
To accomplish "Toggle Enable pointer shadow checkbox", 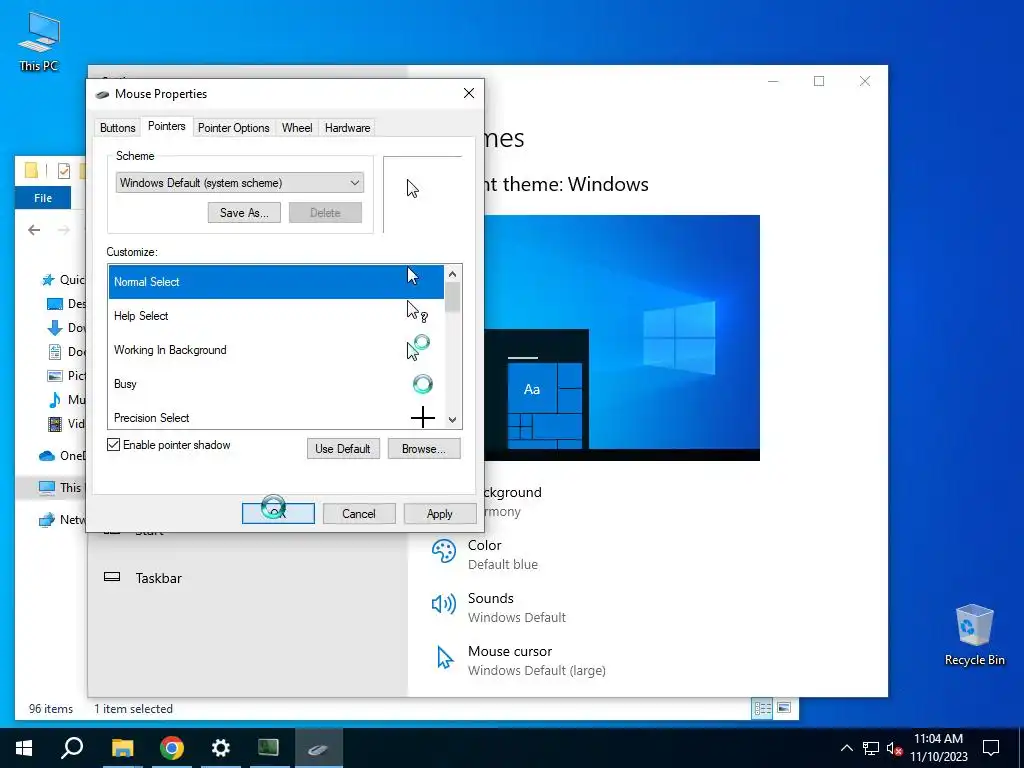I will pos(114,445).
